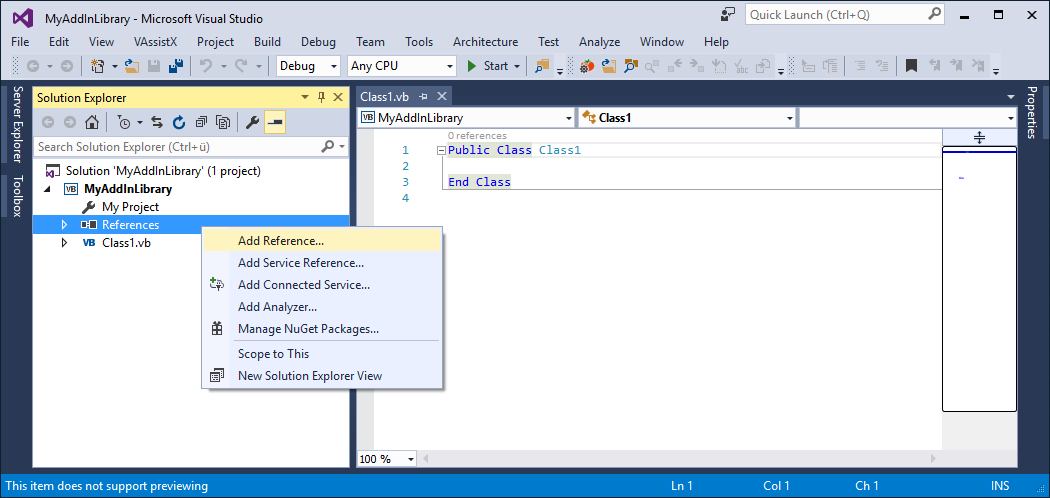The width and height of the screenshot is (1050, 498).
Task: Expand the Class1.vb node arrow
Action: [x=64, y=243]
